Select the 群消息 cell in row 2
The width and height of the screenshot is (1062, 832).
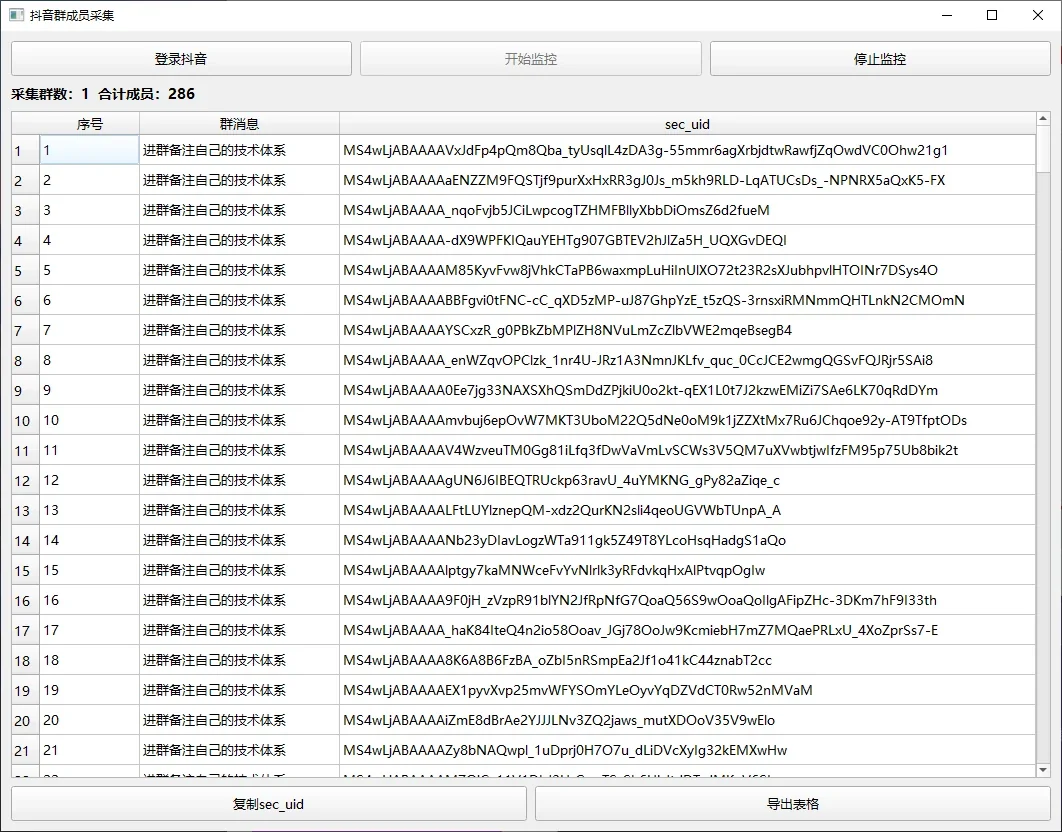239,180
